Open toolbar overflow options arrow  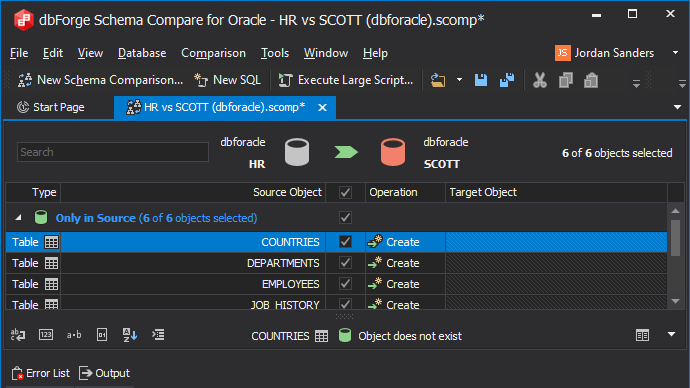click(636, 83)
